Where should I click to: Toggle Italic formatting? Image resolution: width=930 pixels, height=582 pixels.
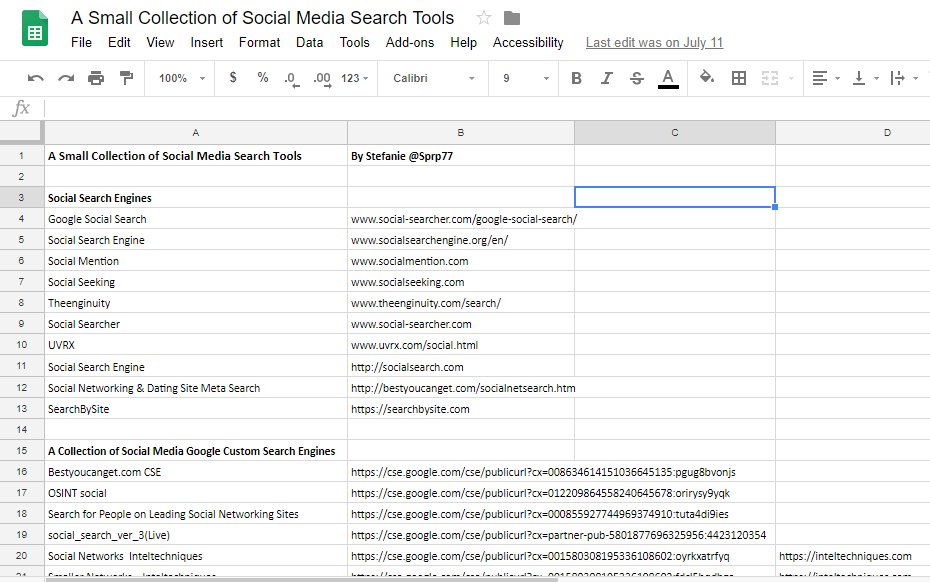coord(606,78)
